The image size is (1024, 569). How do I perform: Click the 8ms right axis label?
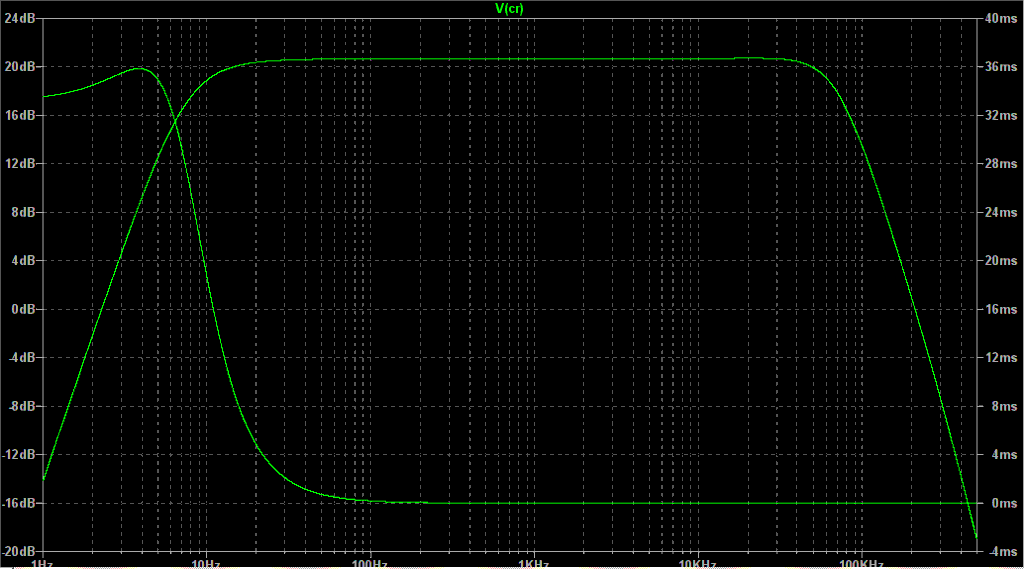1004,406
